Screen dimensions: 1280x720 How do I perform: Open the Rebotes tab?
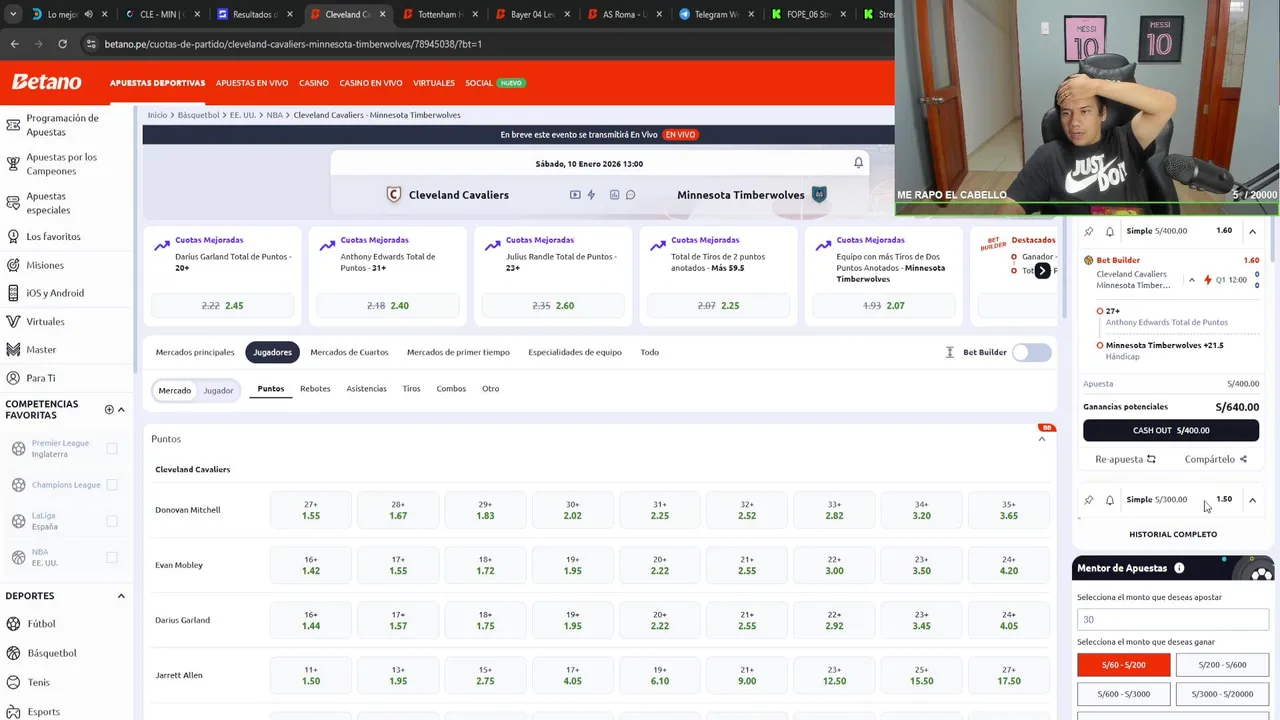[x=315, y=389]
